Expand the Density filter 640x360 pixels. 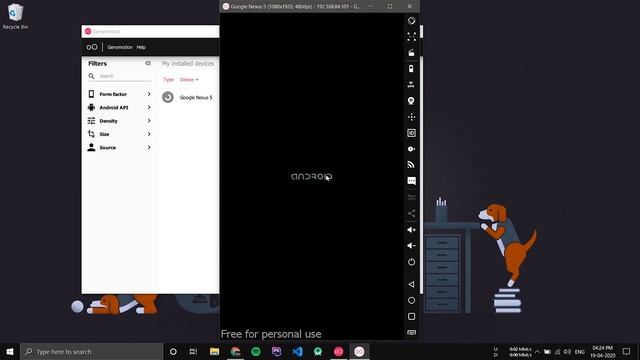(119, 121)
